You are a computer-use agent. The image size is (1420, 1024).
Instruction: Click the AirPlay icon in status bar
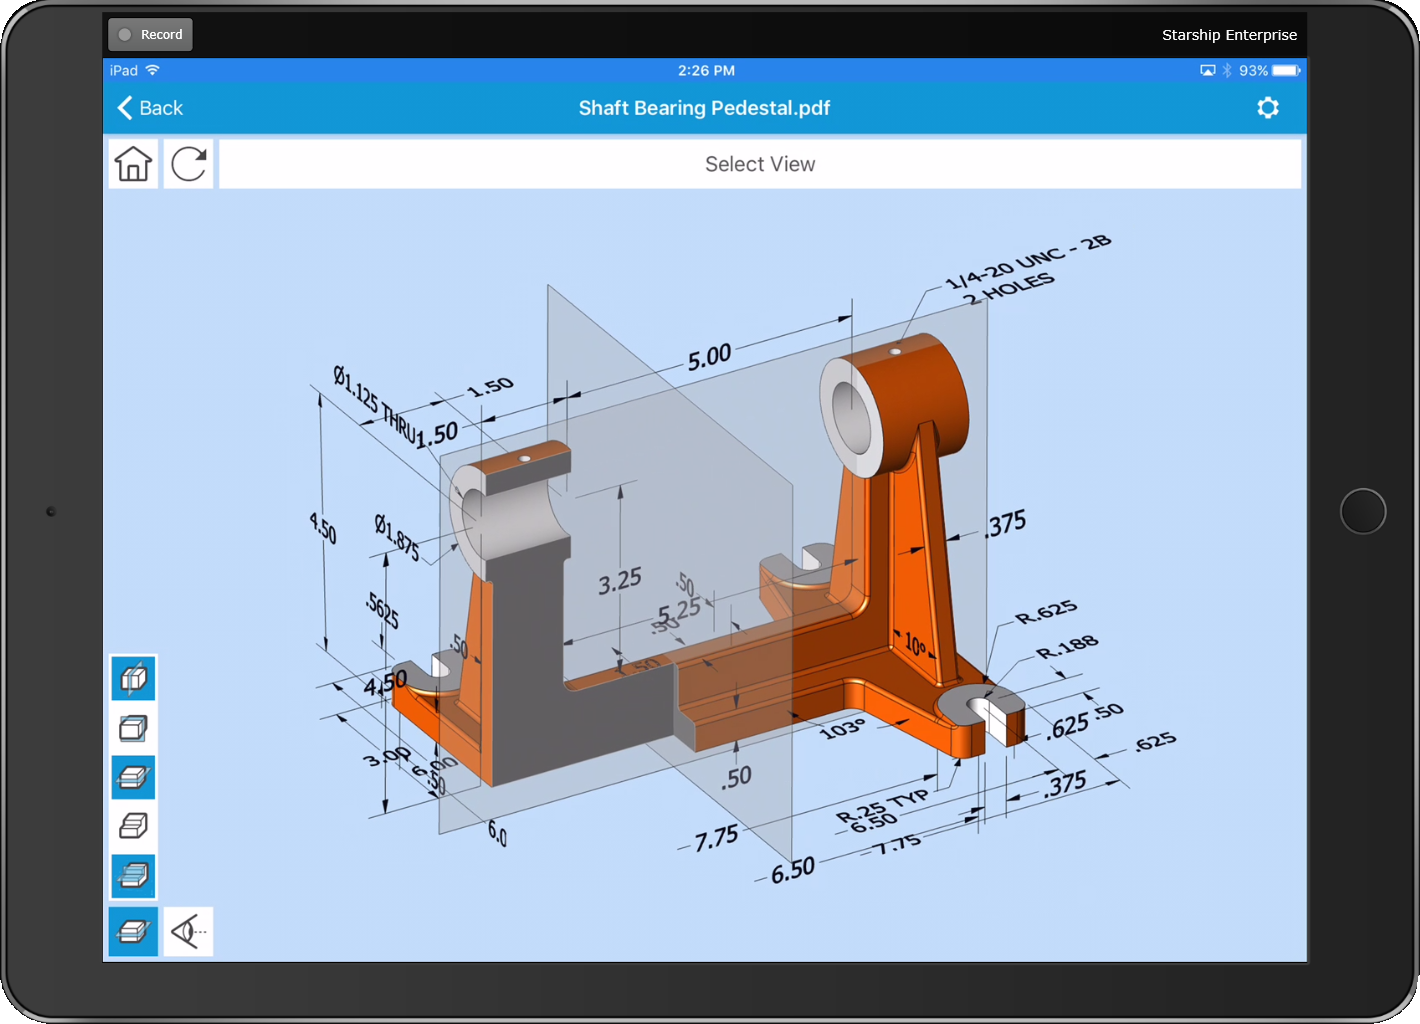(1207, 71)
